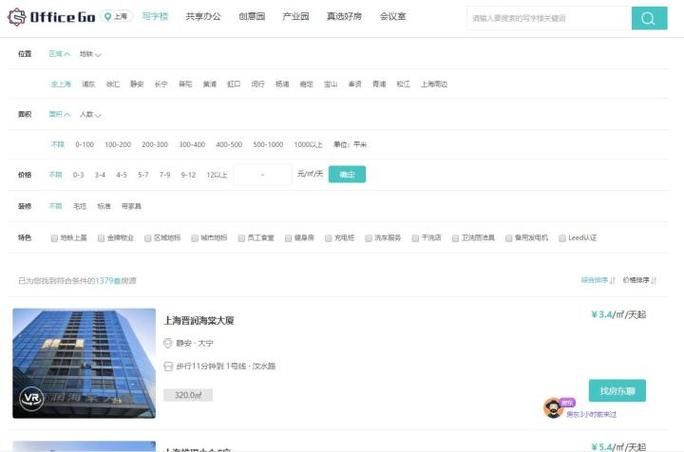Screen dimensions: 684x452
Task: Check the 地铁上盖 feature box
Action: [54, 238]
